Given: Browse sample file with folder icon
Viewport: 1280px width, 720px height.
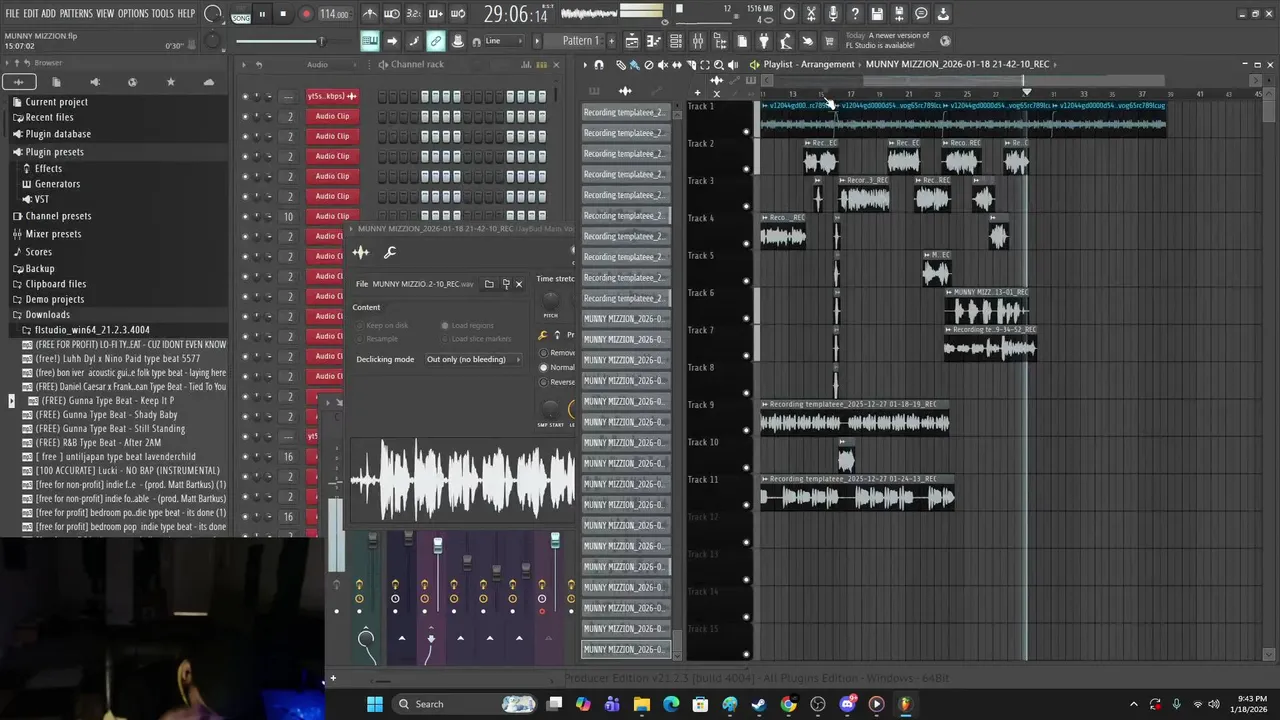Looking at the screenshot, I should (489, 284).
